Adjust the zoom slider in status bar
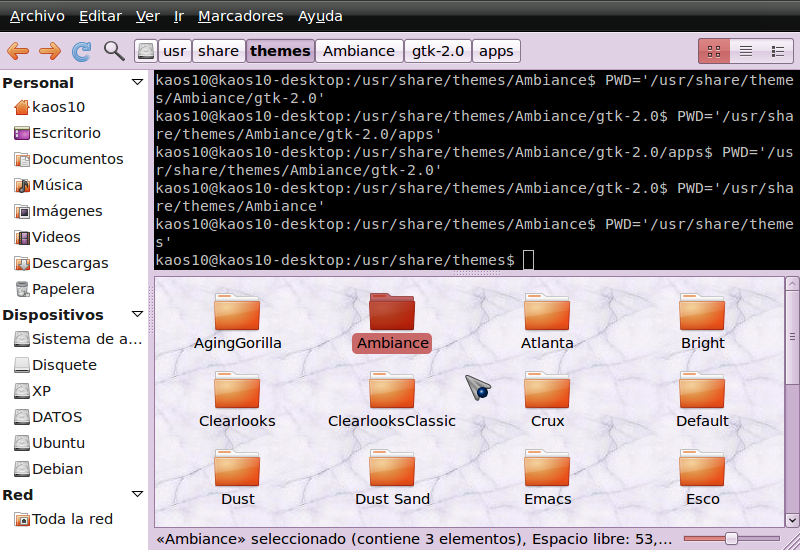The height and width of the screenshot is (550, 800). 732,539
